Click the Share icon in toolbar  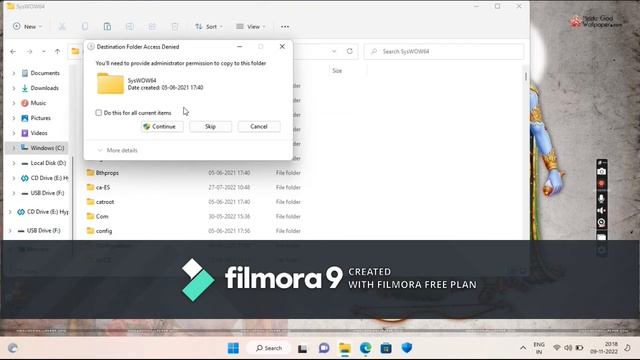(152, 27)
